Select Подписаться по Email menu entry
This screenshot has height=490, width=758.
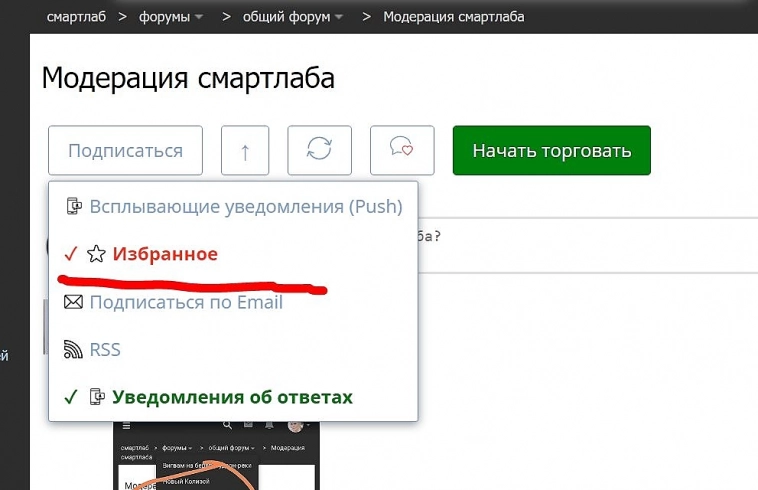tap(186, 302)
